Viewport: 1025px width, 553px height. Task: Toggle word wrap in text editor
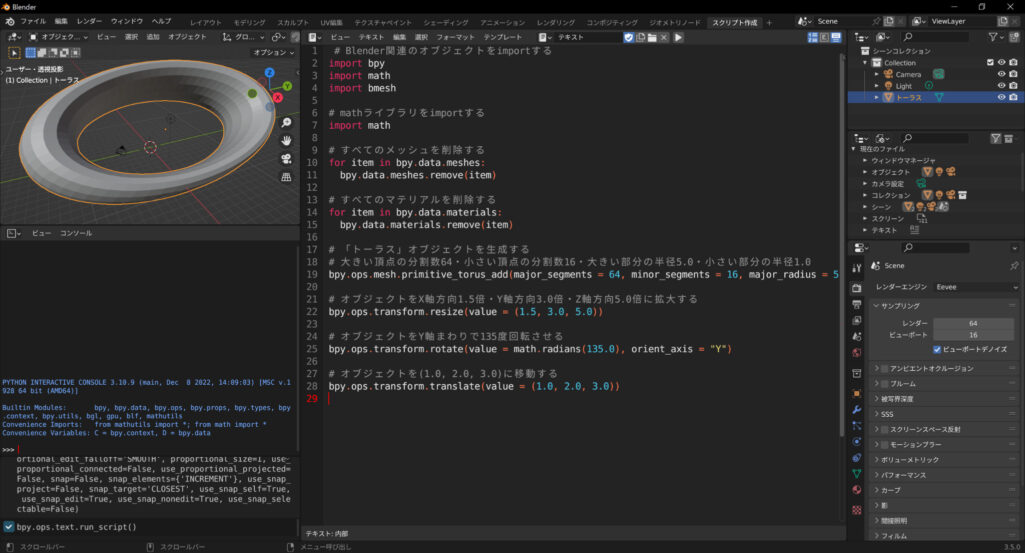click(x=824, y=37)
